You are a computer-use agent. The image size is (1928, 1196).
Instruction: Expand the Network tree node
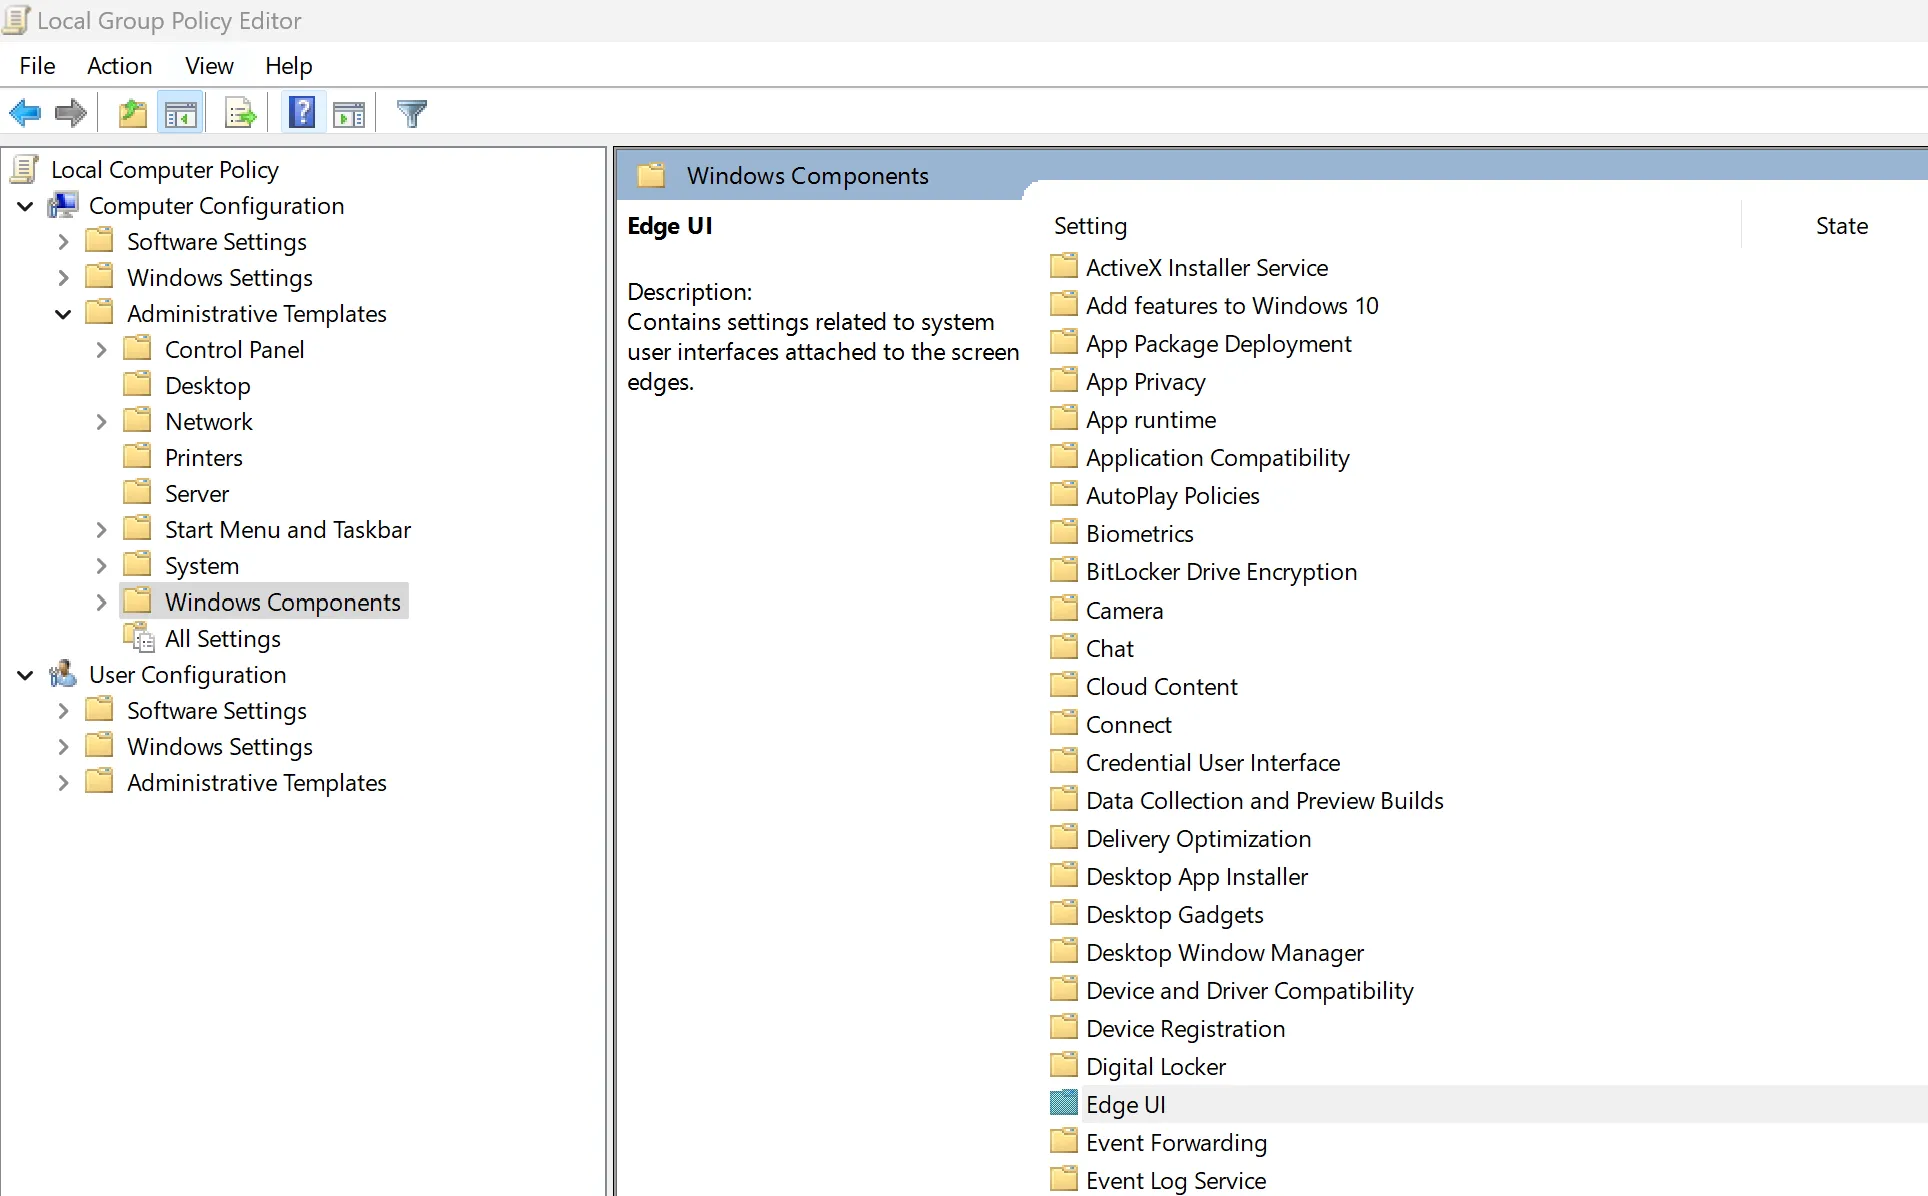tap(101, 422)
